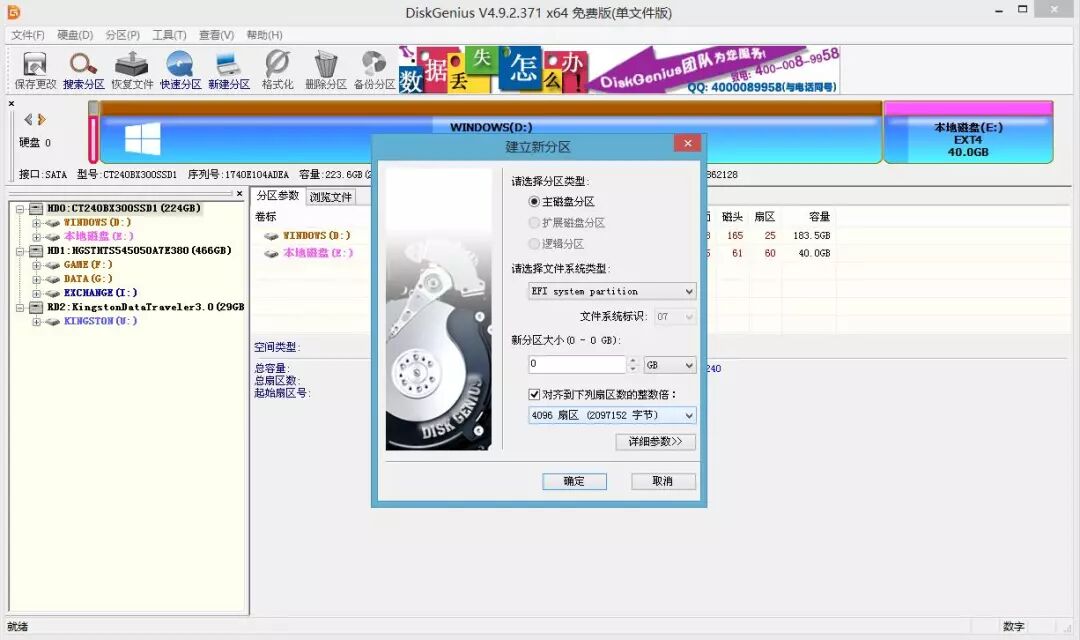Image resolution: width=1080 pixels, height=640 pixels.
Task: Select HD0:CT240BX300SSD1 (224GB) in tree
Action: coord(123,208)
